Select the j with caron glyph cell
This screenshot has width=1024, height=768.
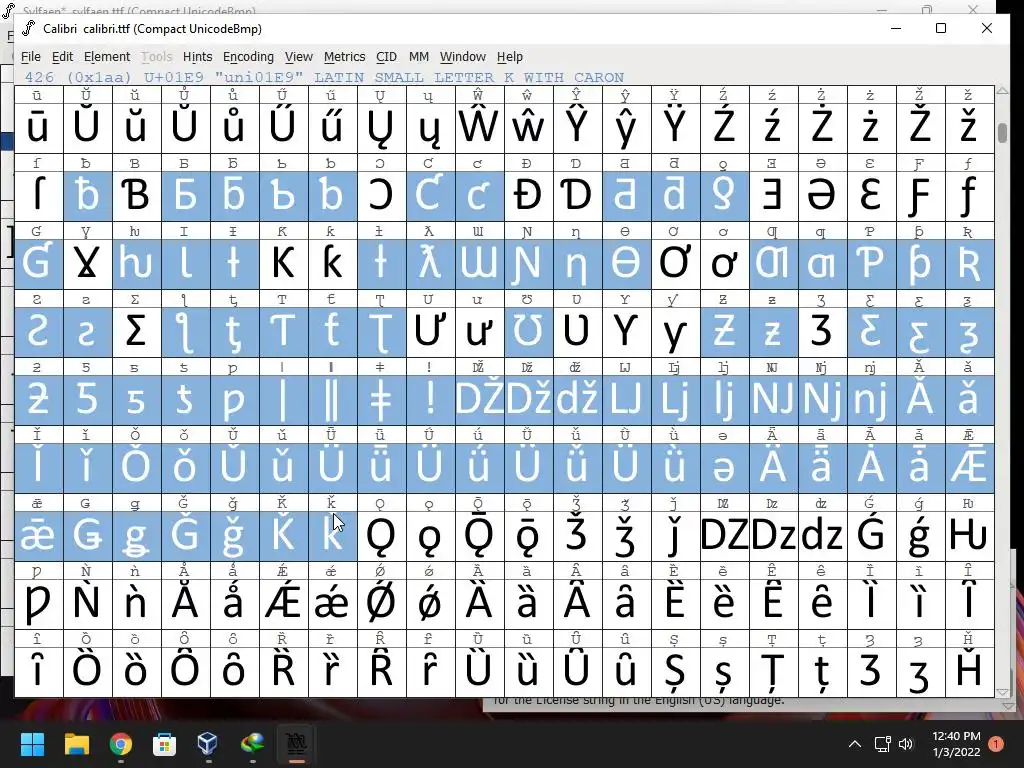[x=675, y=536]
